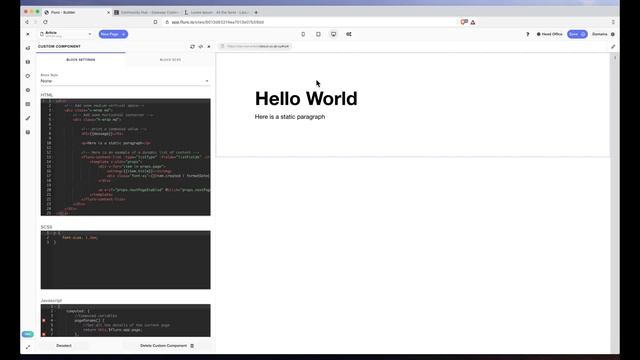
Task: Click the preview URL bar above canvas
Action: [x=255, y=46]
